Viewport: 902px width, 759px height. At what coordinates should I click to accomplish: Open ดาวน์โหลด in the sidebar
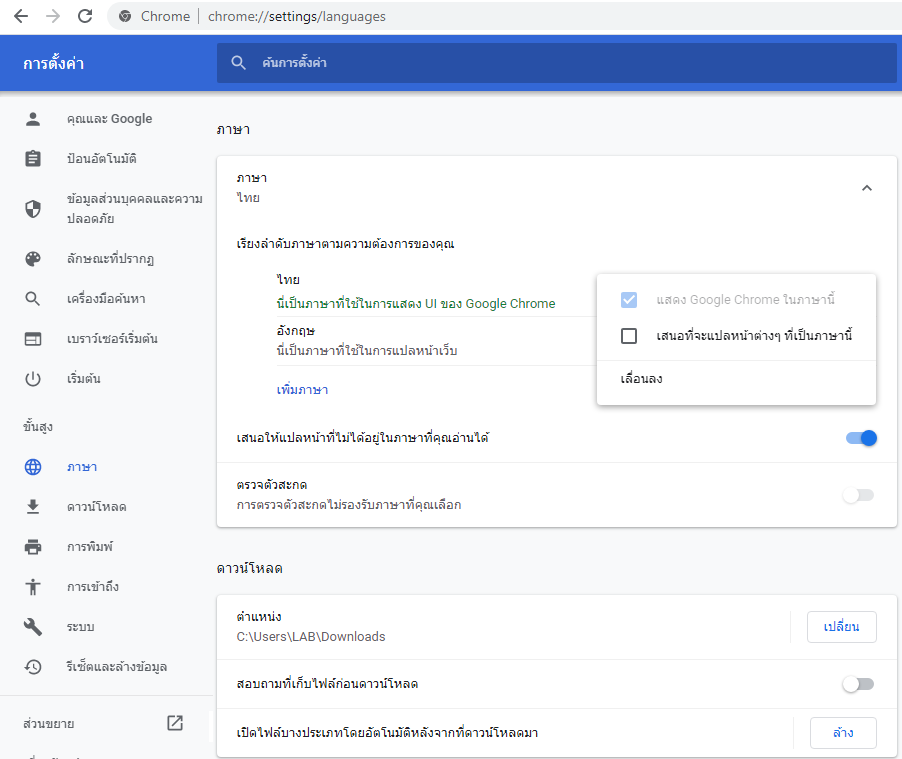96,507
